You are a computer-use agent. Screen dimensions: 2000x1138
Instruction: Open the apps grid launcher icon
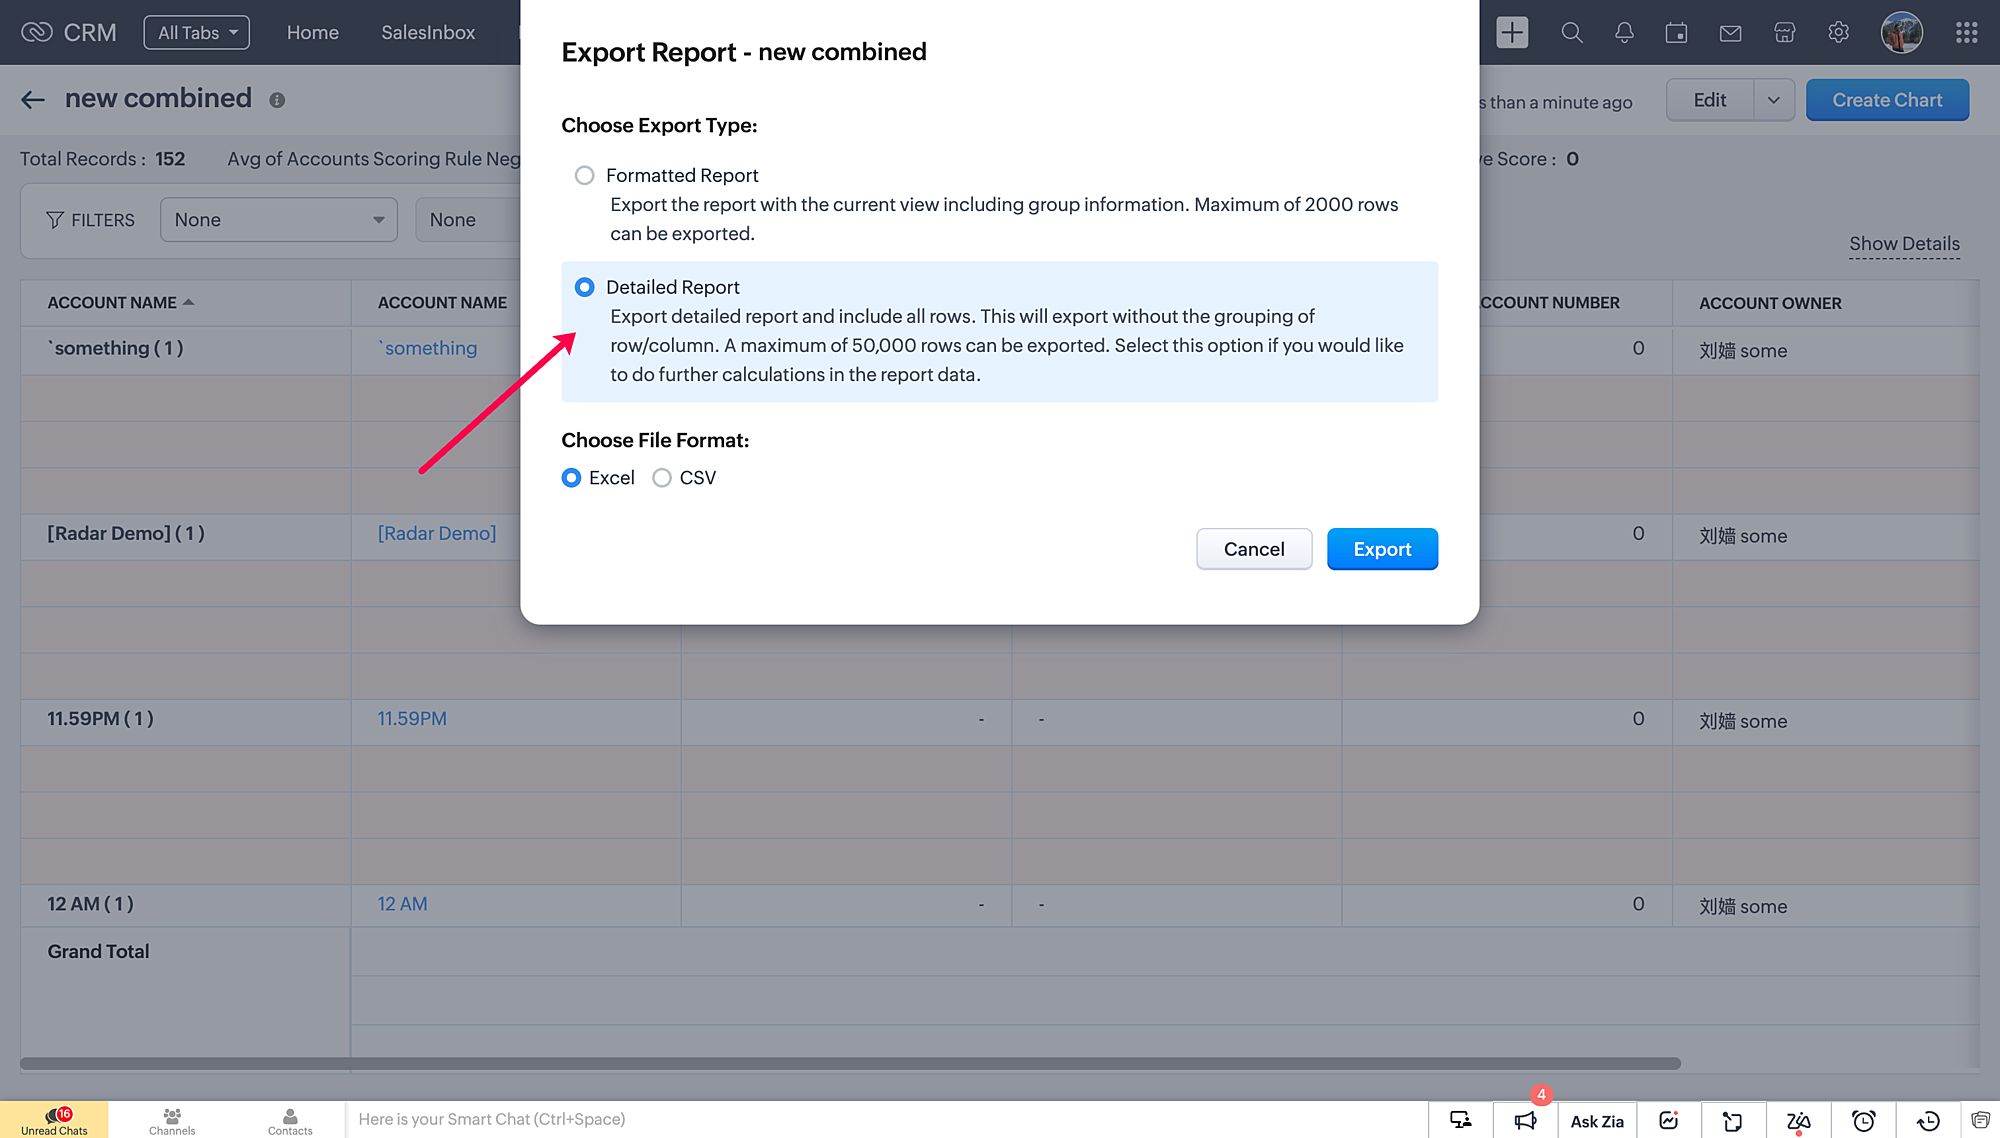pos(1966,33)
